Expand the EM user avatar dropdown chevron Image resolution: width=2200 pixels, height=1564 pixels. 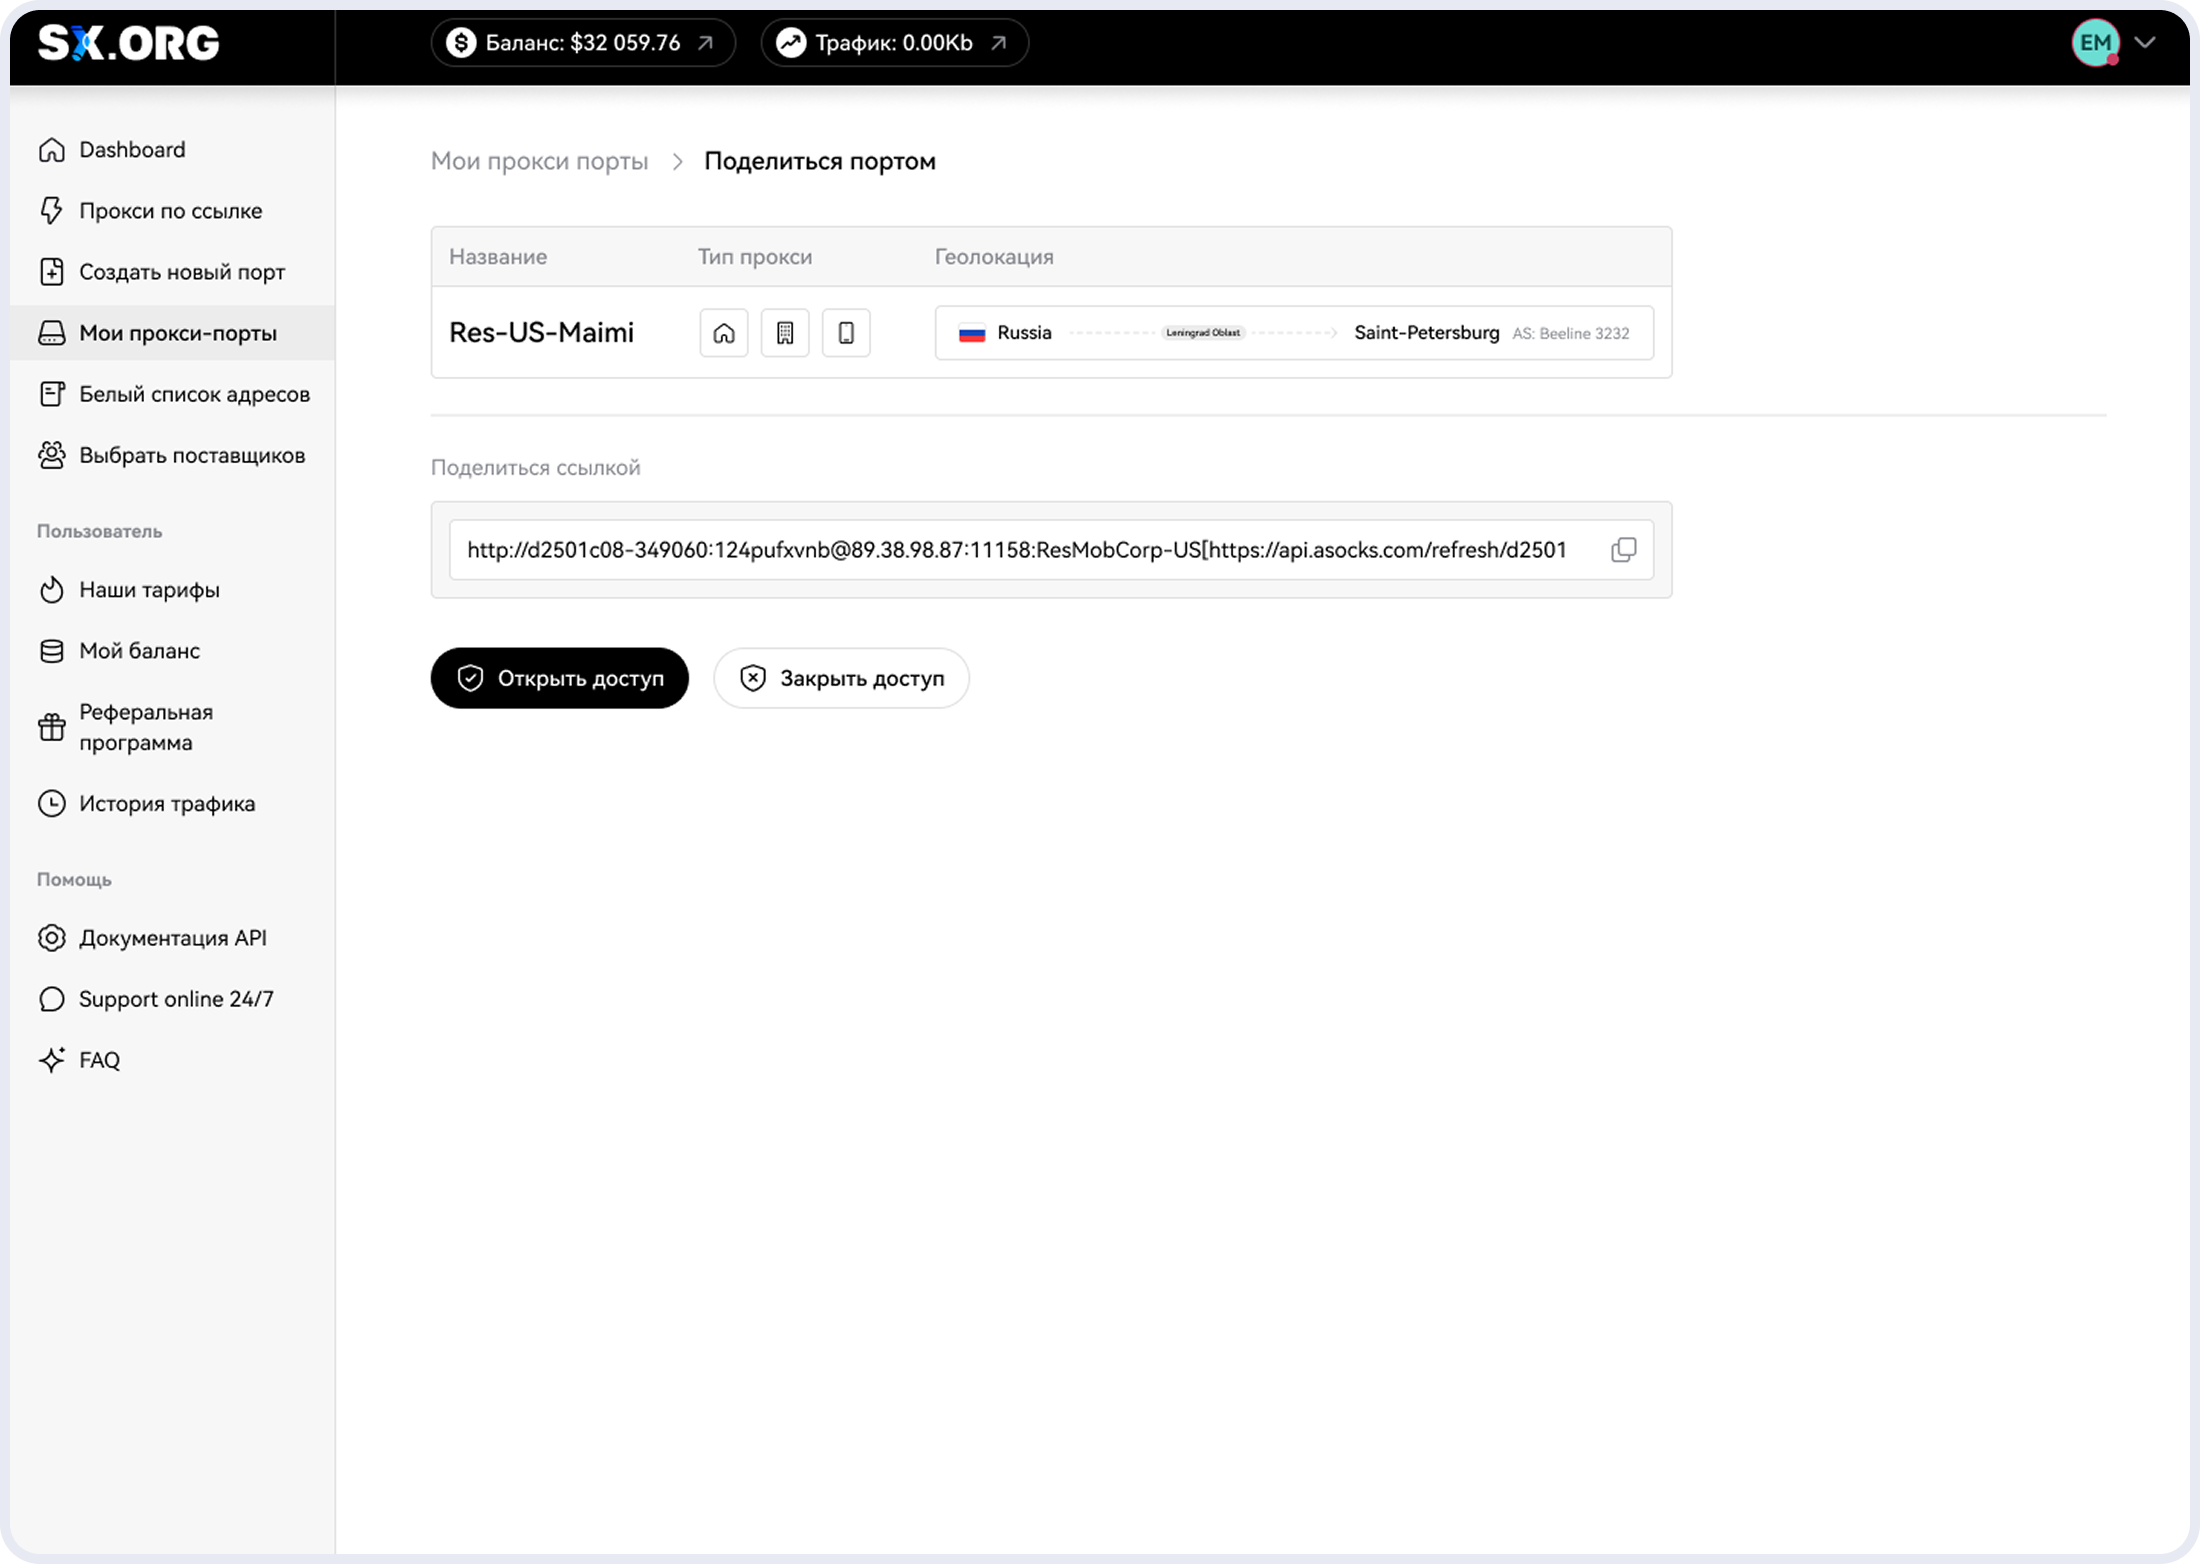[2144, 43]
